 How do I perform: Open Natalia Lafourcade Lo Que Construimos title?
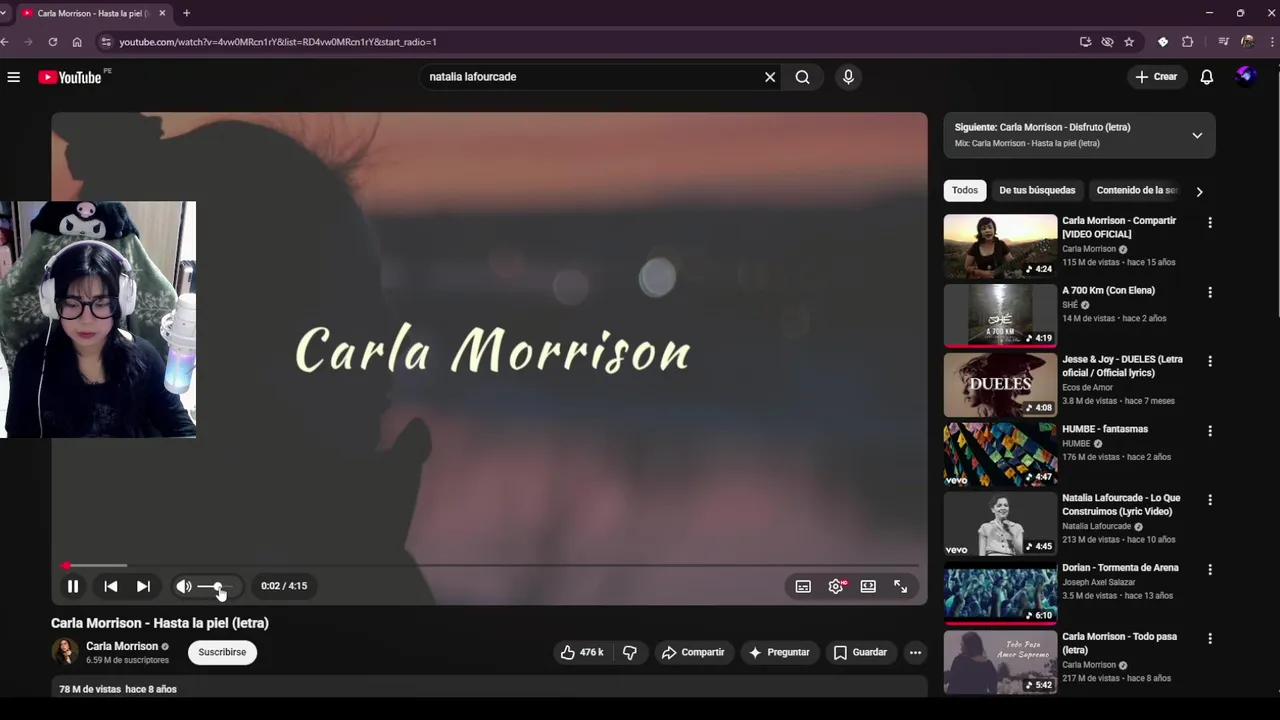click(1121, 504)
